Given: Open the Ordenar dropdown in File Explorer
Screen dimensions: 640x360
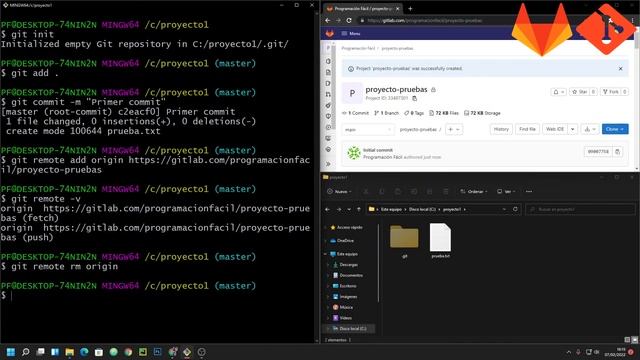Looking at the screenshot, I should tap(473, 191).
